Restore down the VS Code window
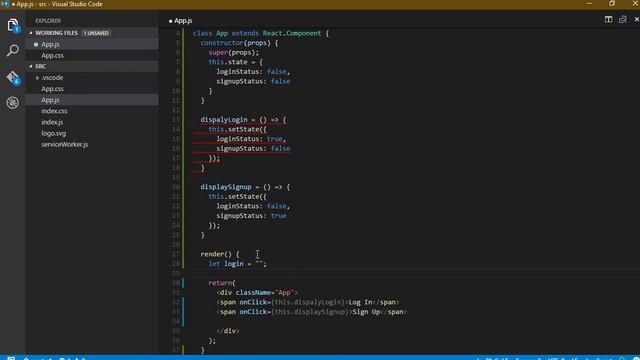The width and height of the screenshot is (640, 360). [x=611, y=4]
